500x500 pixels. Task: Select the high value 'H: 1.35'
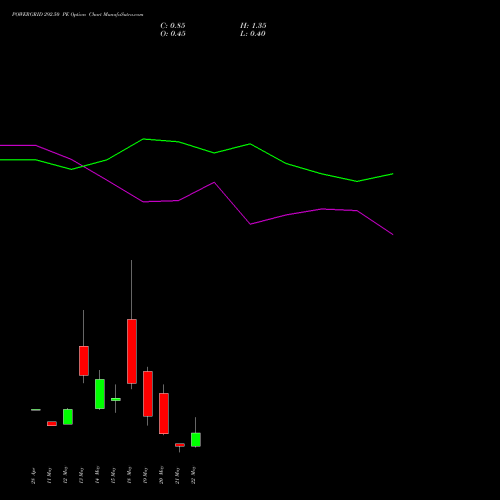(253, 26)
